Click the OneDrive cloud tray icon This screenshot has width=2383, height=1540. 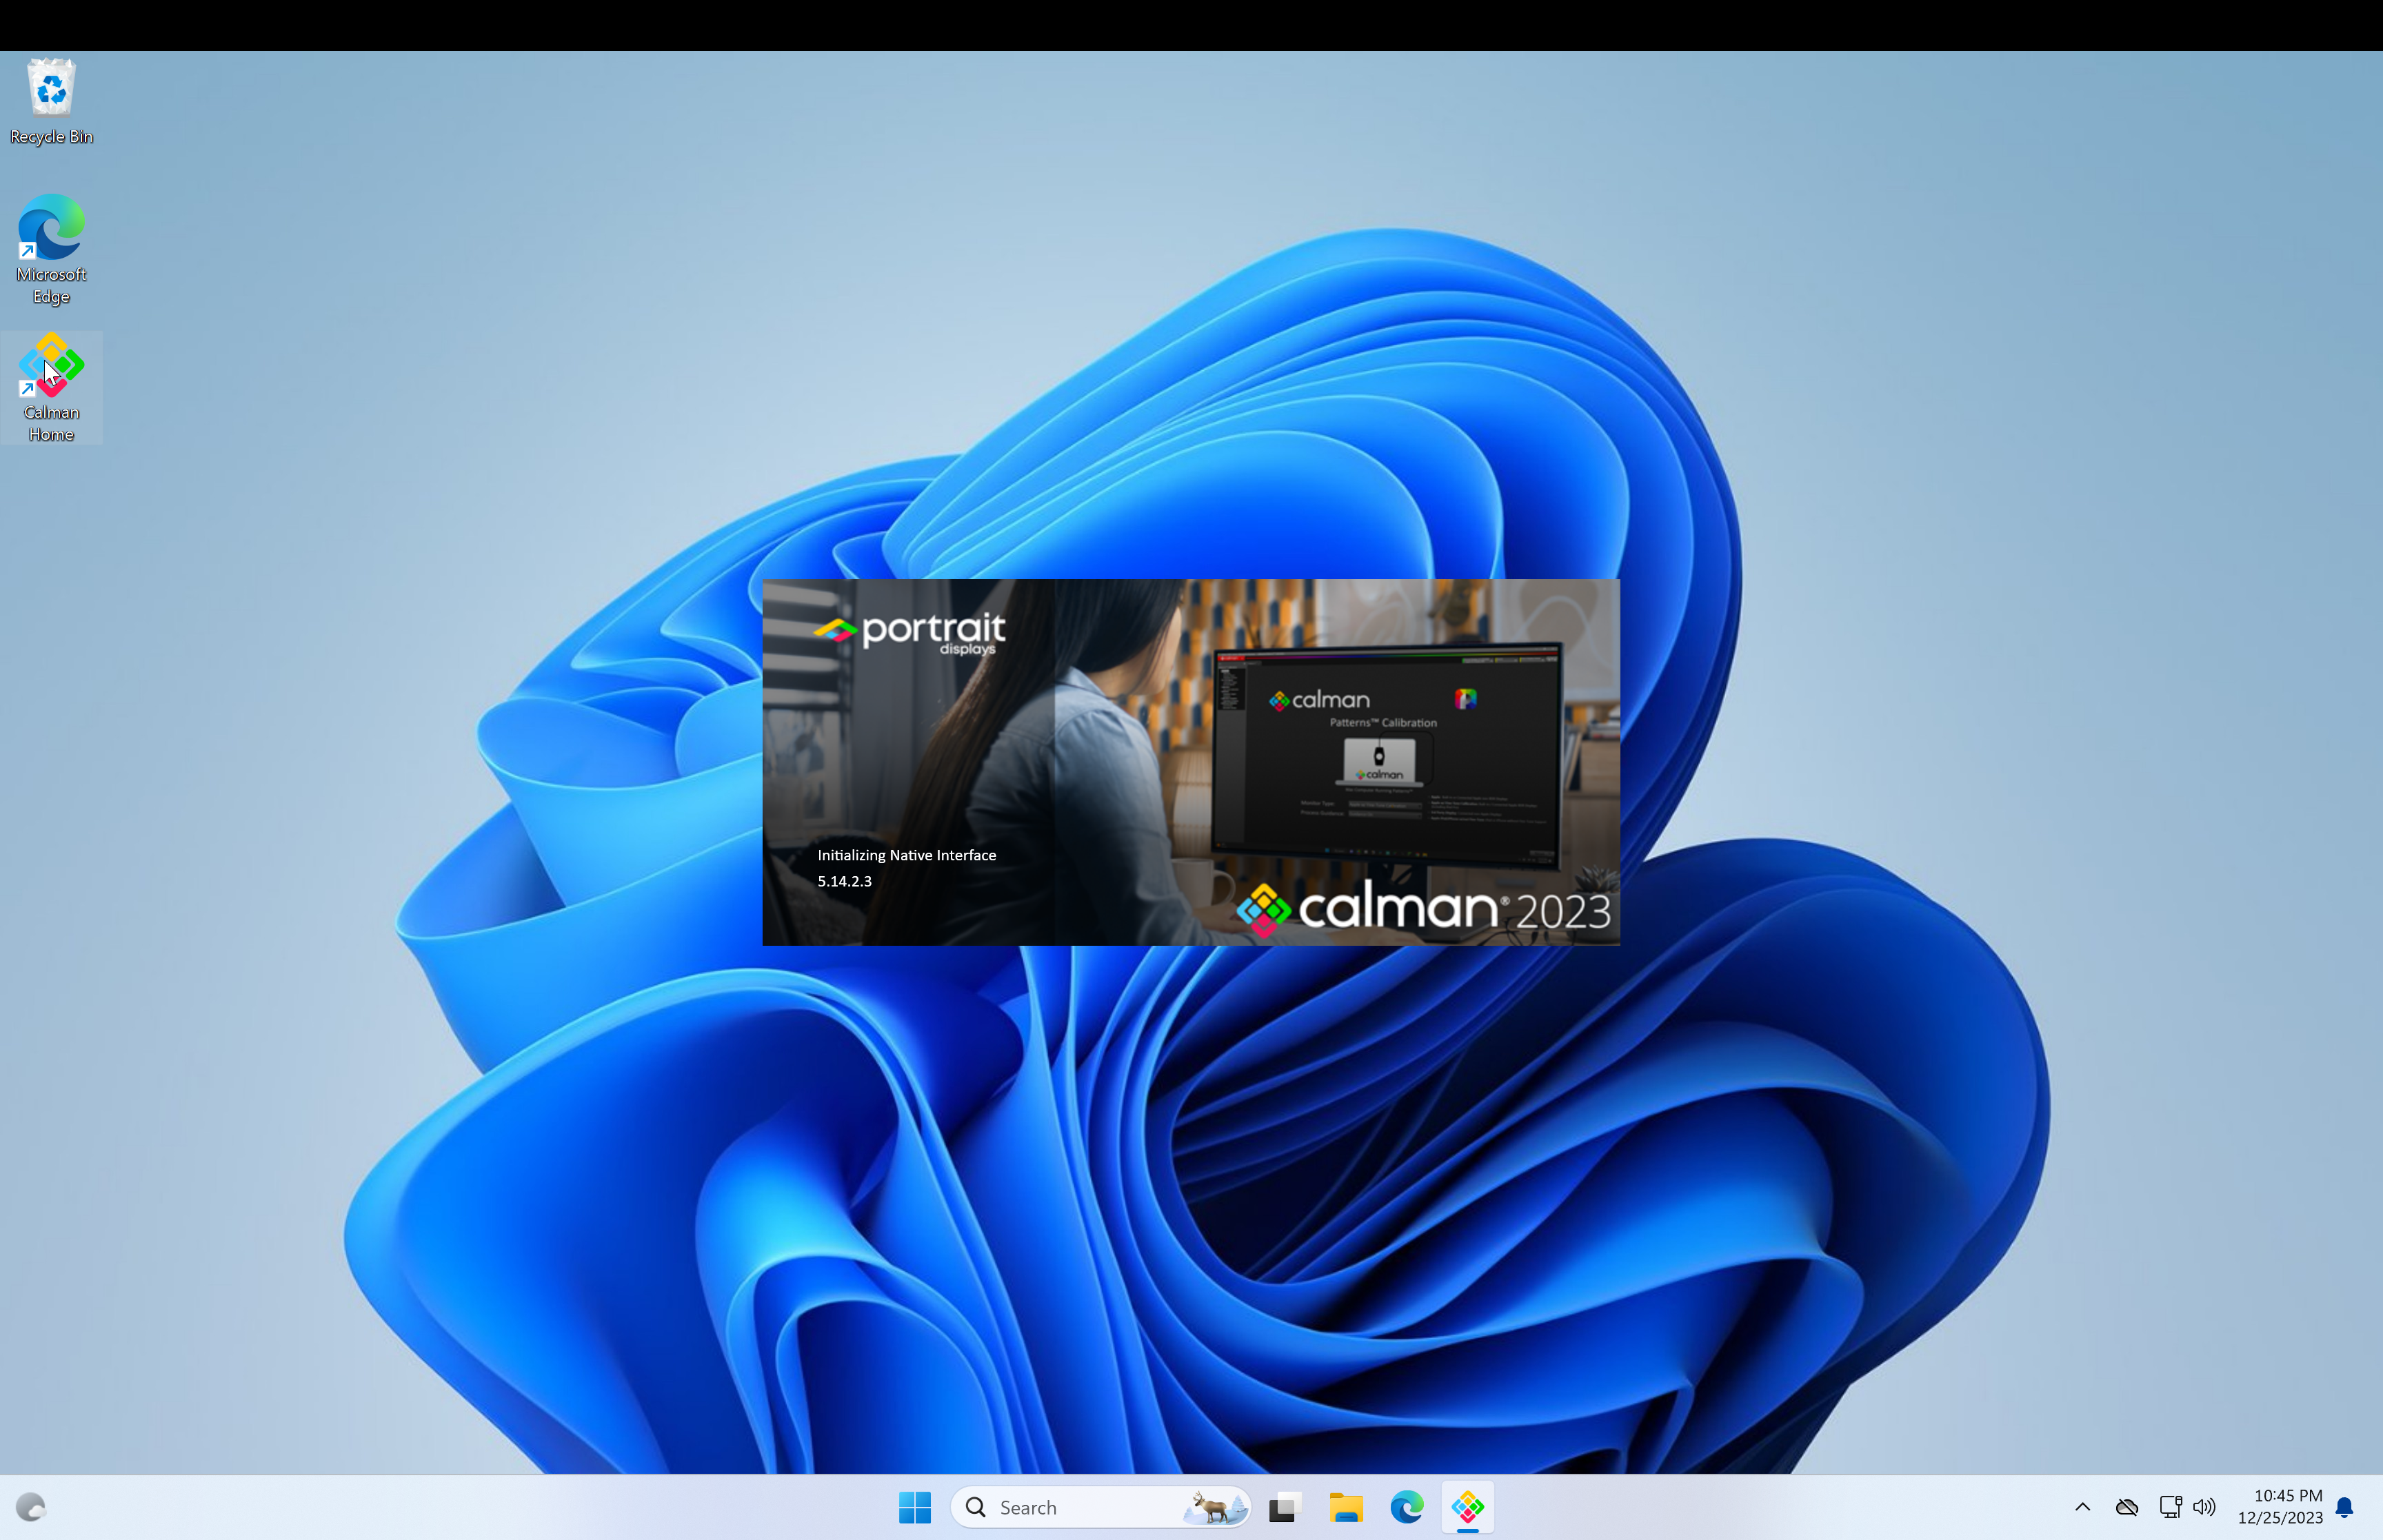(2126, 1506)
